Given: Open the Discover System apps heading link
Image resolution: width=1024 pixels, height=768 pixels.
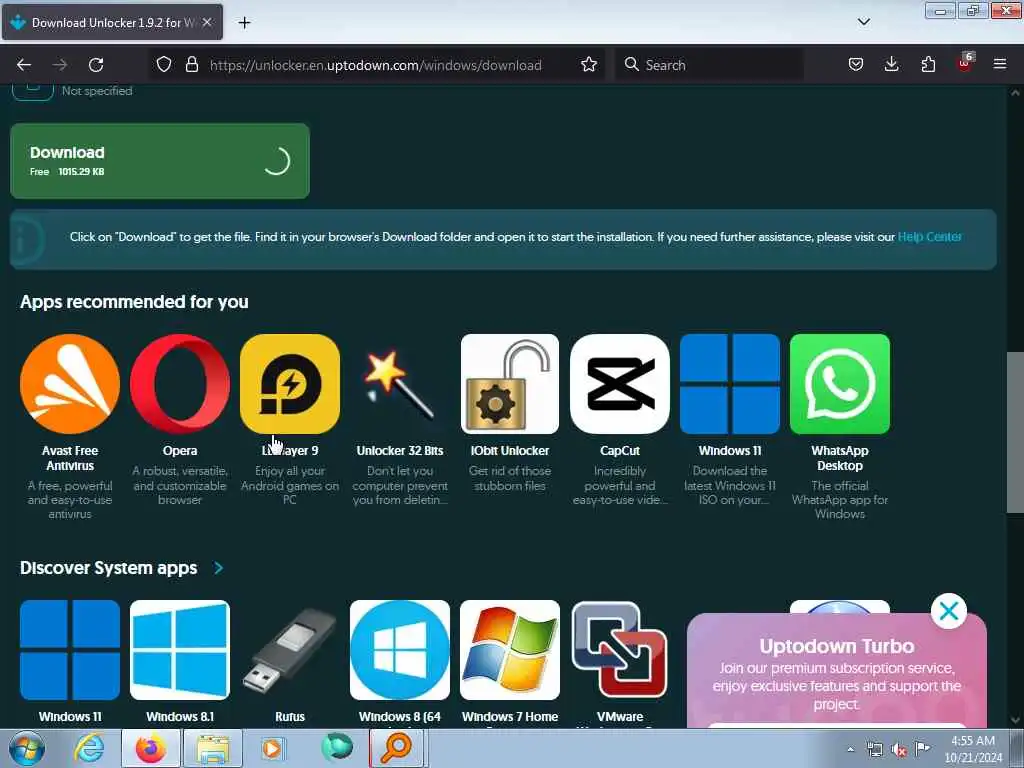Looking at the screenshot, I should pyautogui.click(x=108, y=568).
